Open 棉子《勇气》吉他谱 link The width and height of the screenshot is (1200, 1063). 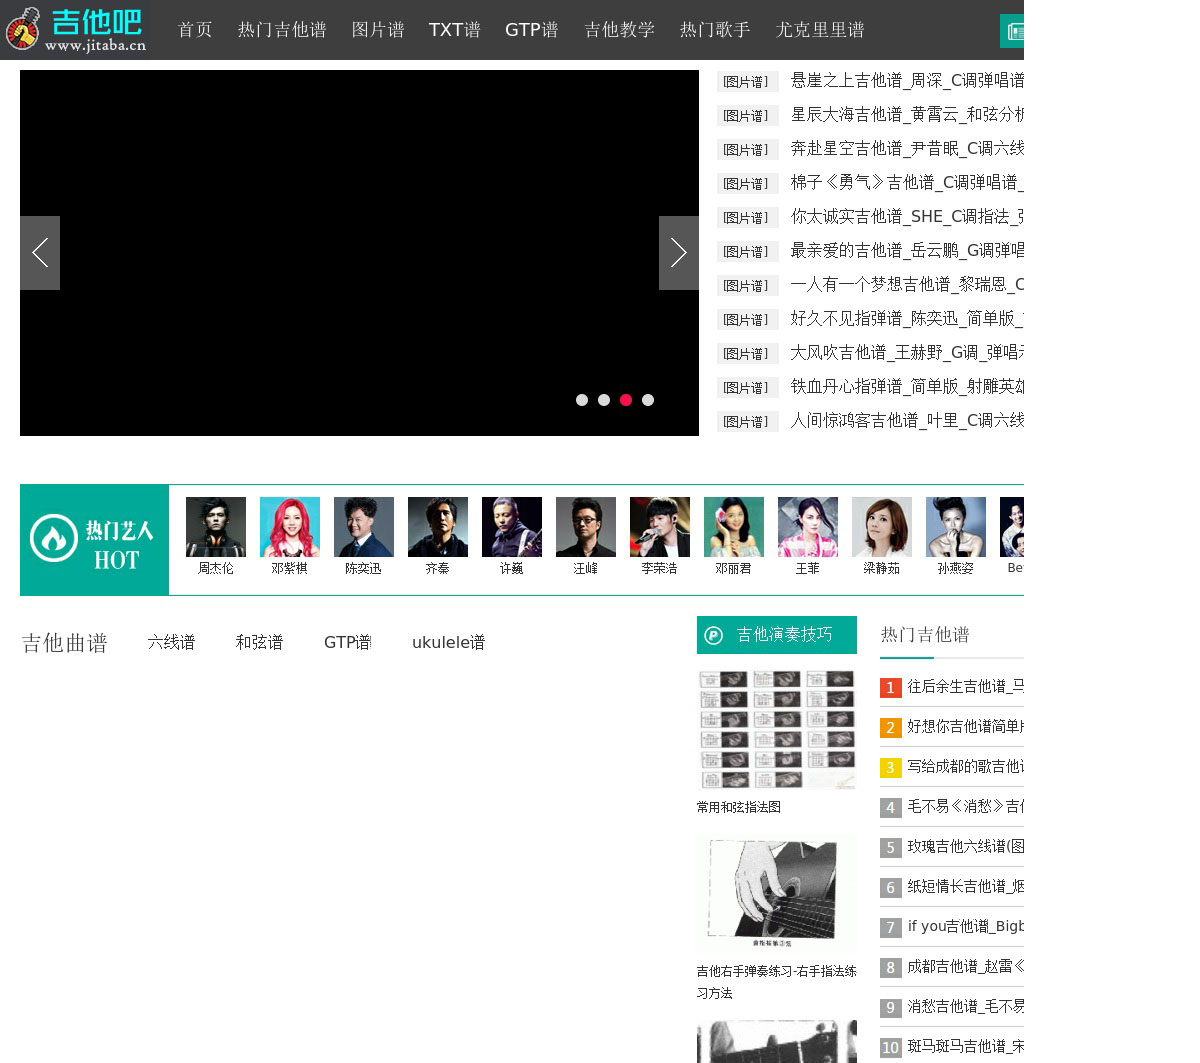point(907,182)
